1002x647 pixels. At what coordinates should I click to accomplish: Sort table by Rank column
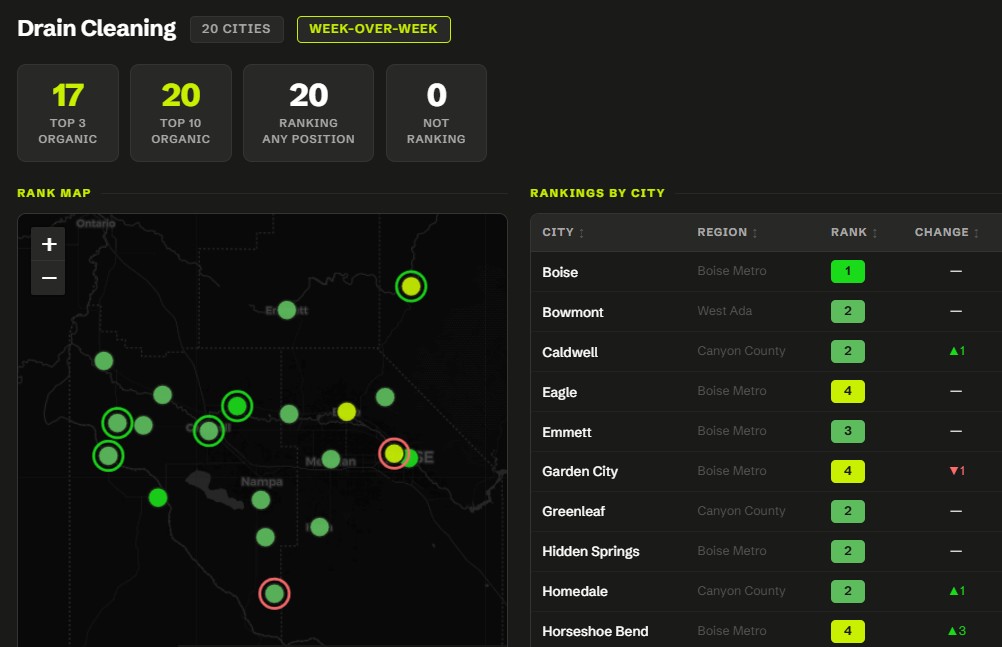point(854,232)
